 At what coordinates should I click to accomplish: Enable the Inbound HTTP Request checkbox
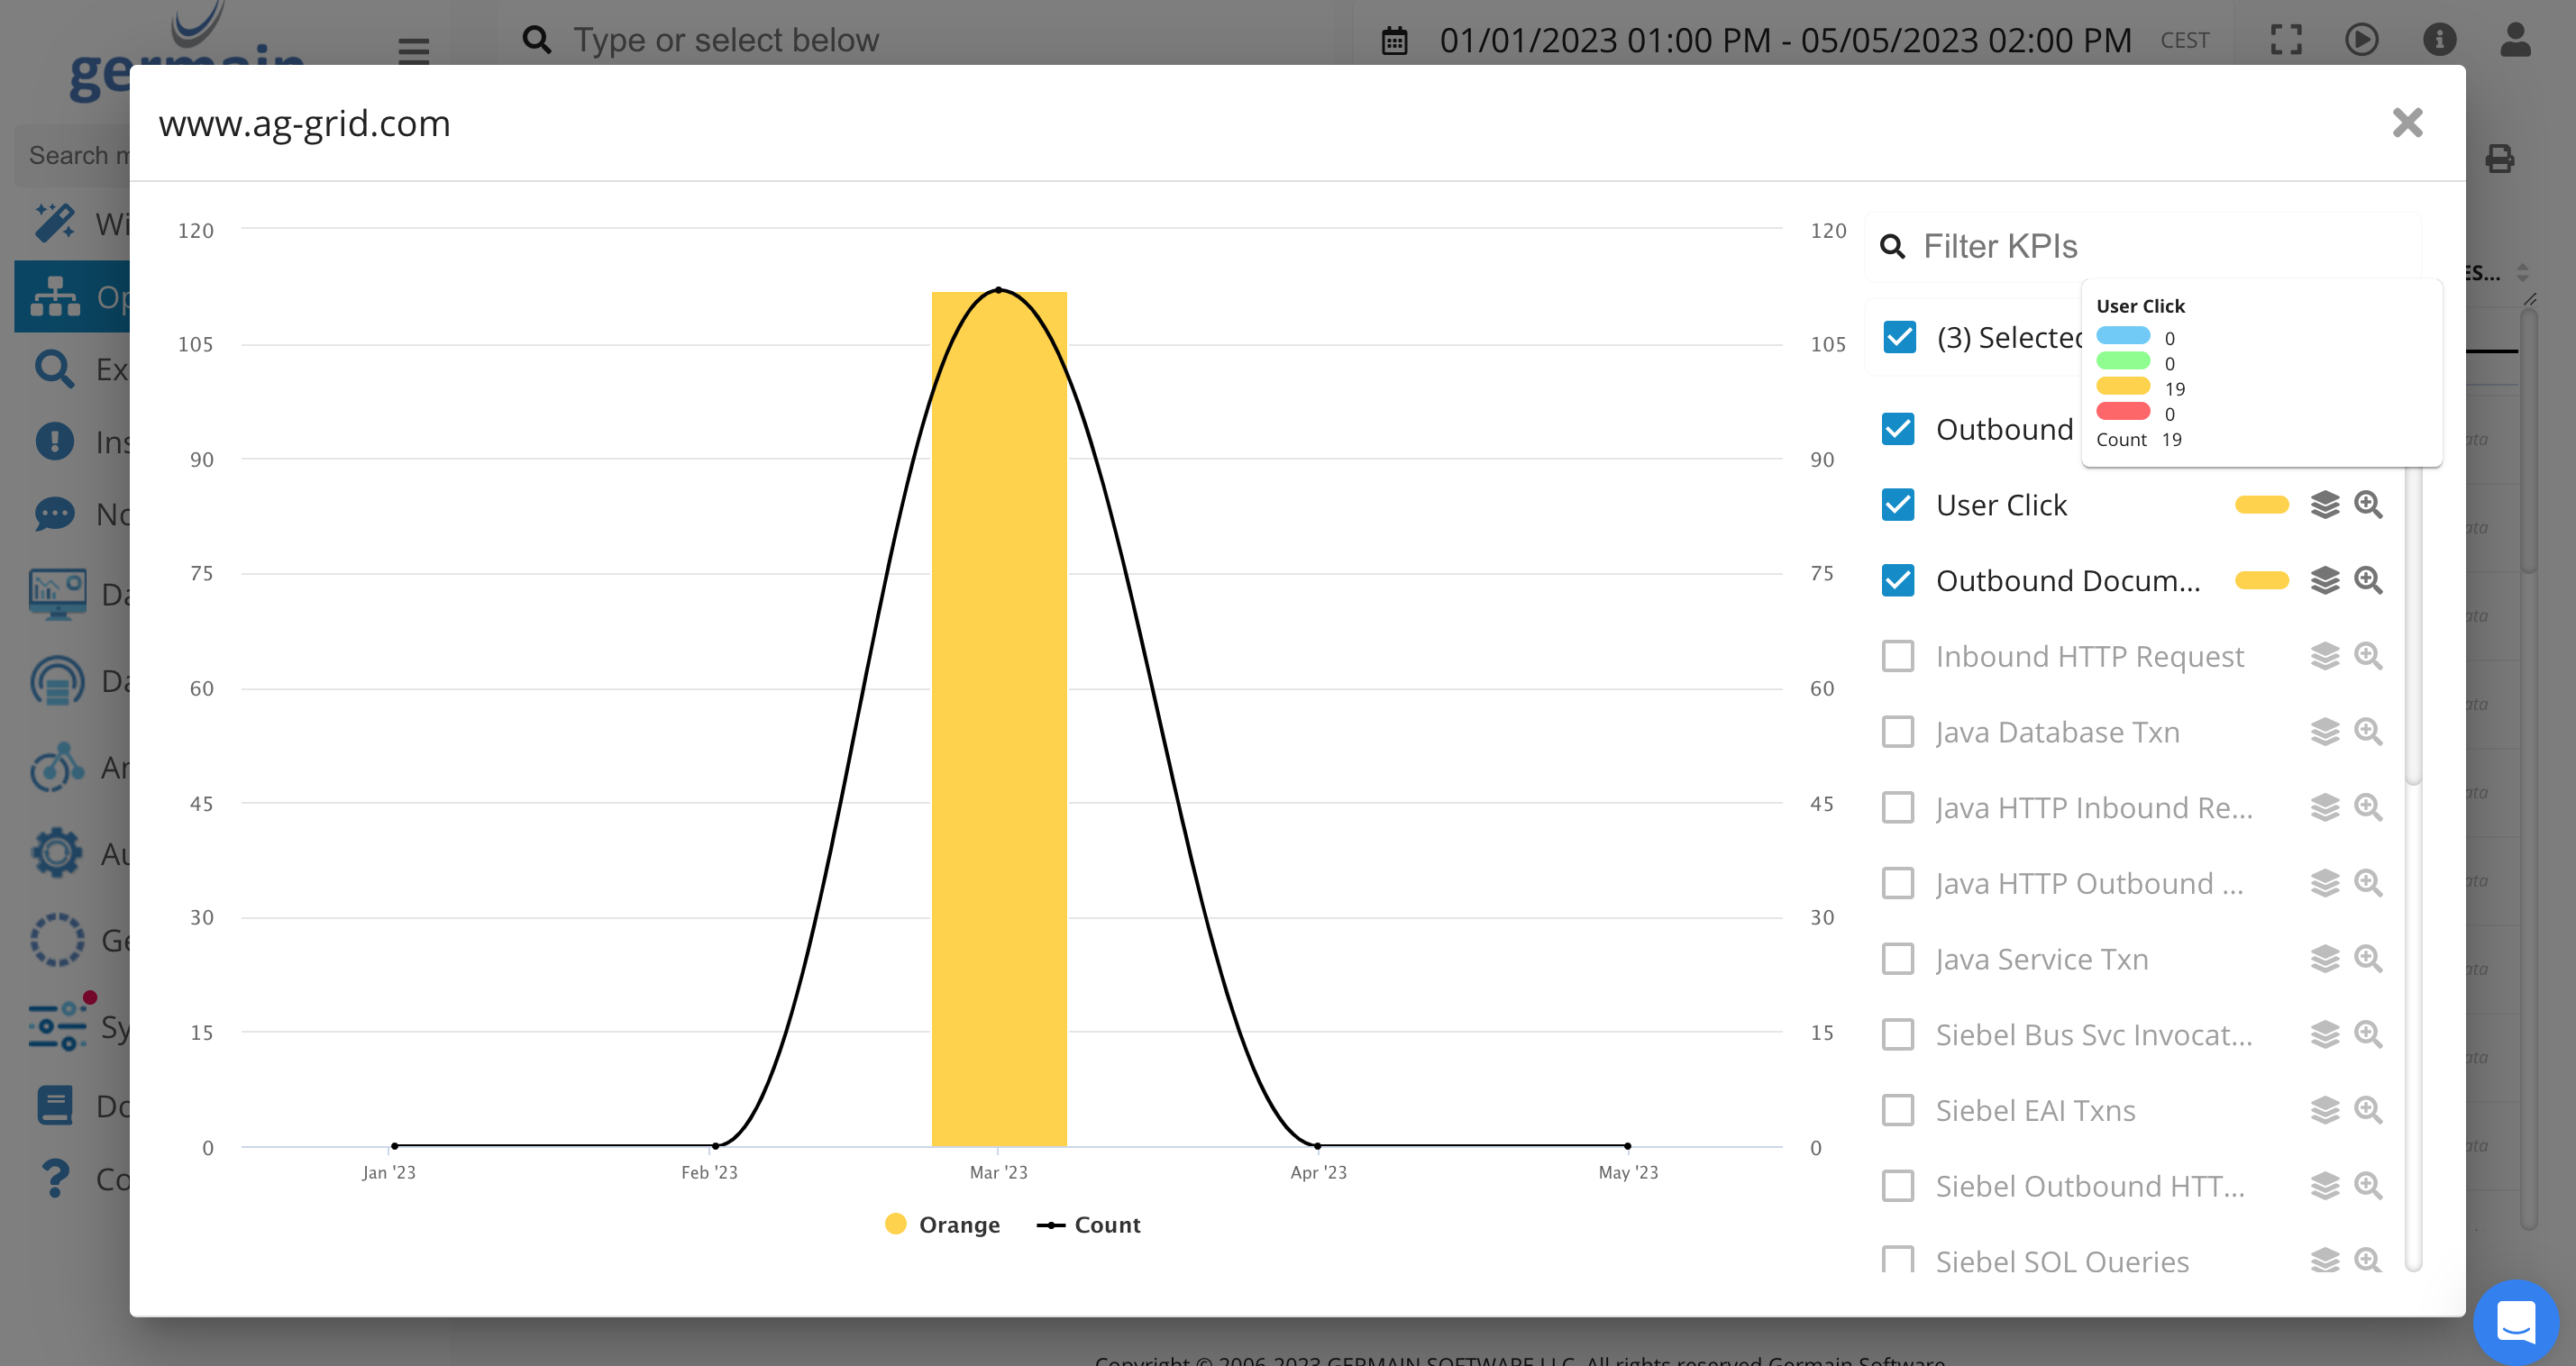coord(1897,656)
